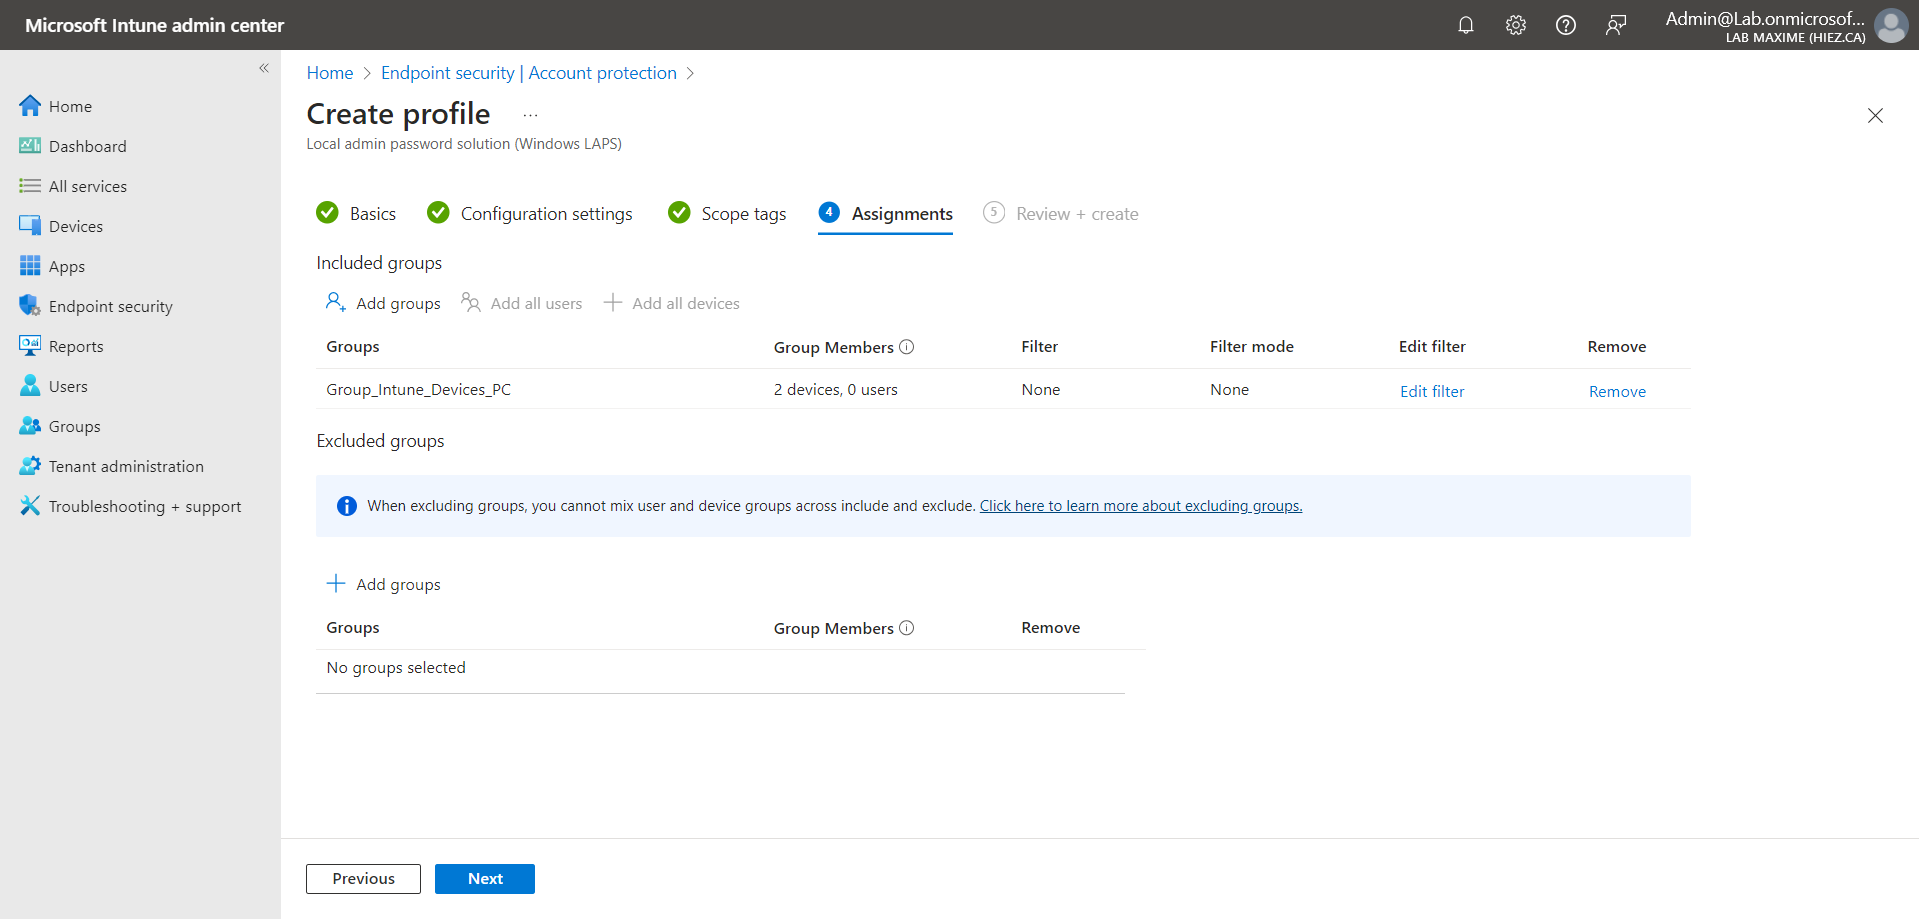
Task: Open the learn more about excluding groups link
Action: [x=1140, y=506]
